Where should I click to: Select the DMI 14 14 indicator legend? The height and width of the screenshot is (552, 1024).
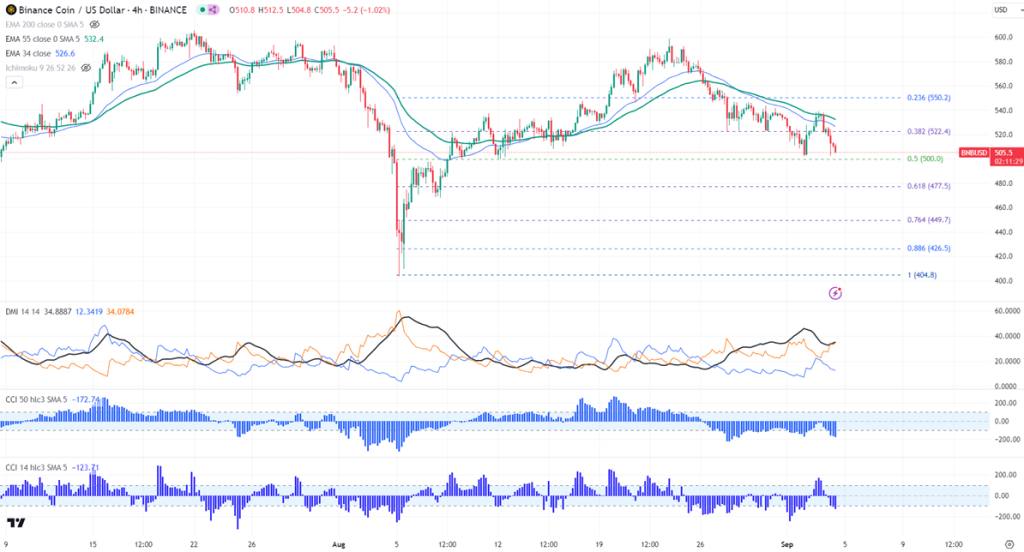coord(23,312)
